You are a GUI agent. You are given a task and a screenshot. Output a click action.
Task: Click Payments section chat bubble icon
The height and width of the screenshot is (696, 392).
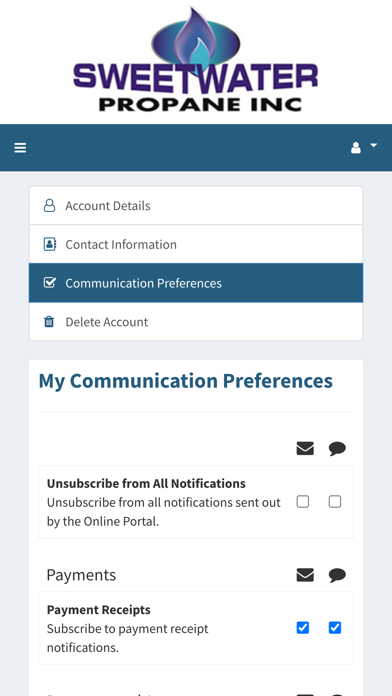tap(337, 575)
